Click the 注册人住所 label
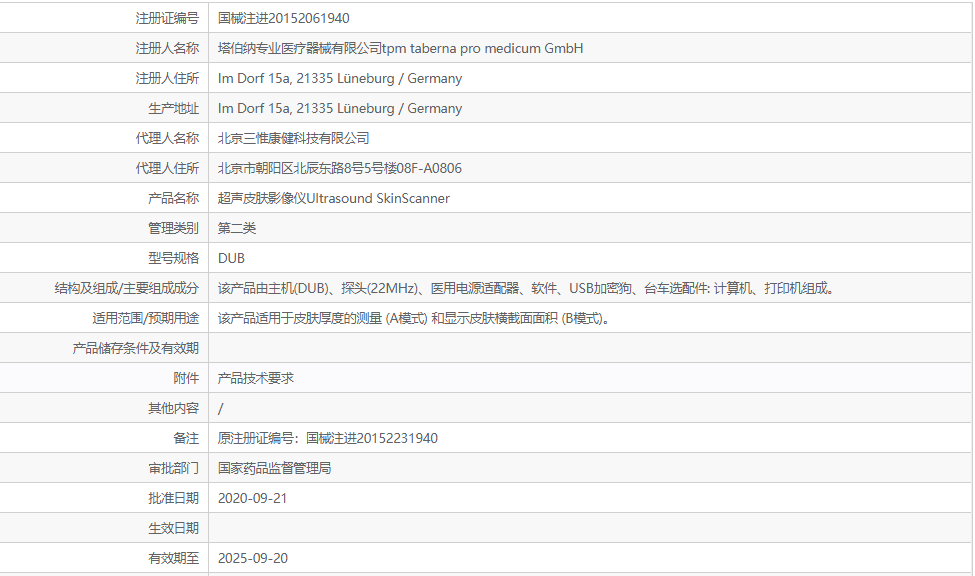Screen dimensions: 975x576 pos(167,78)
